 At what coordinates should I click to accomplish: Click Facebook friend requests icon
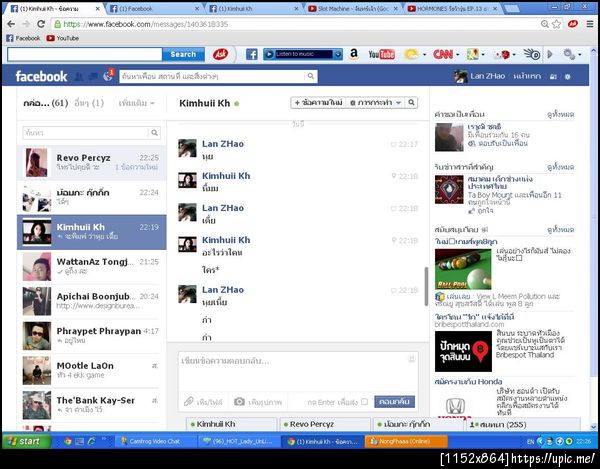(79, 77)
